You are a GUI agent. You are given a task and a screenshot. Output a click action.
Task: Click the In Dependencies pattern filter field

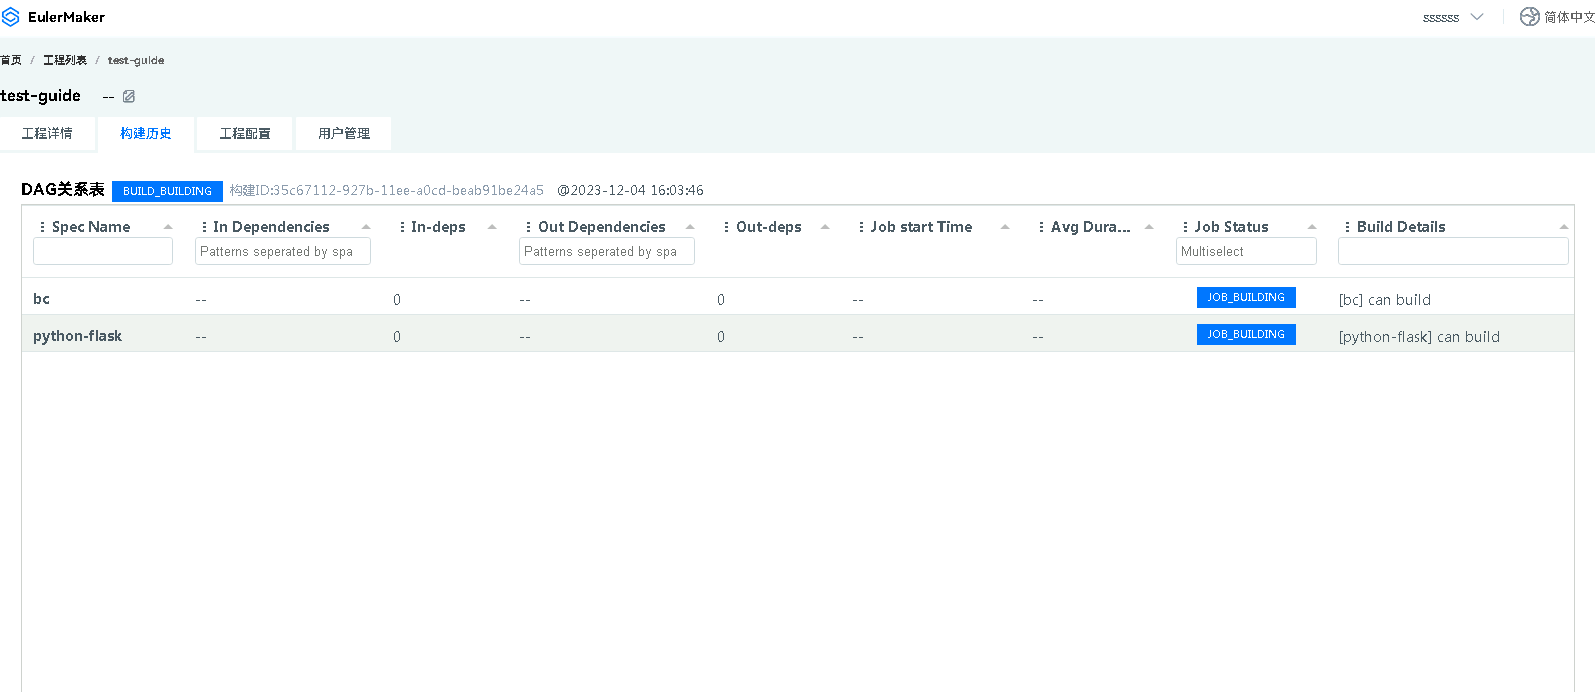coord(282,252)
